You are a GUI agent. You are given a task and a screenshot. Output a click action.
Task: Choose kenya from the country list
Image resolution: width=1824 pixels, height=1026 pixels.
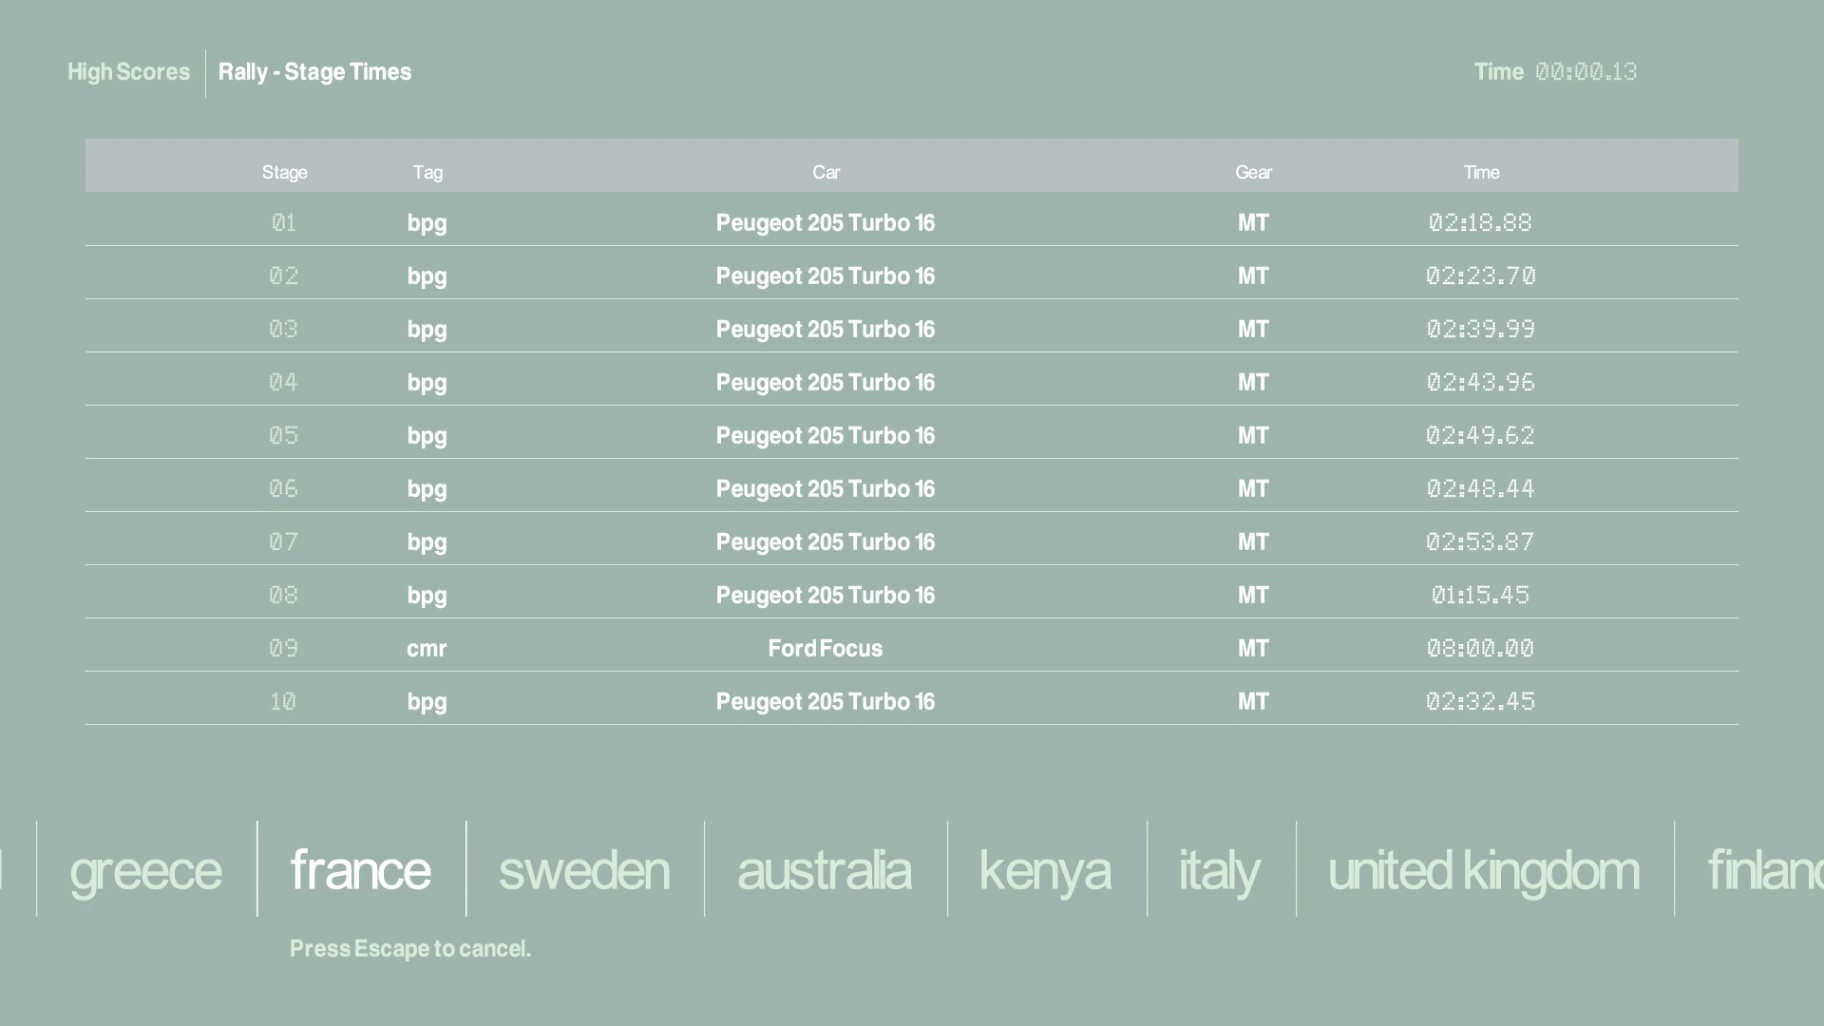pyautogui.click(x=1045, y=870)
